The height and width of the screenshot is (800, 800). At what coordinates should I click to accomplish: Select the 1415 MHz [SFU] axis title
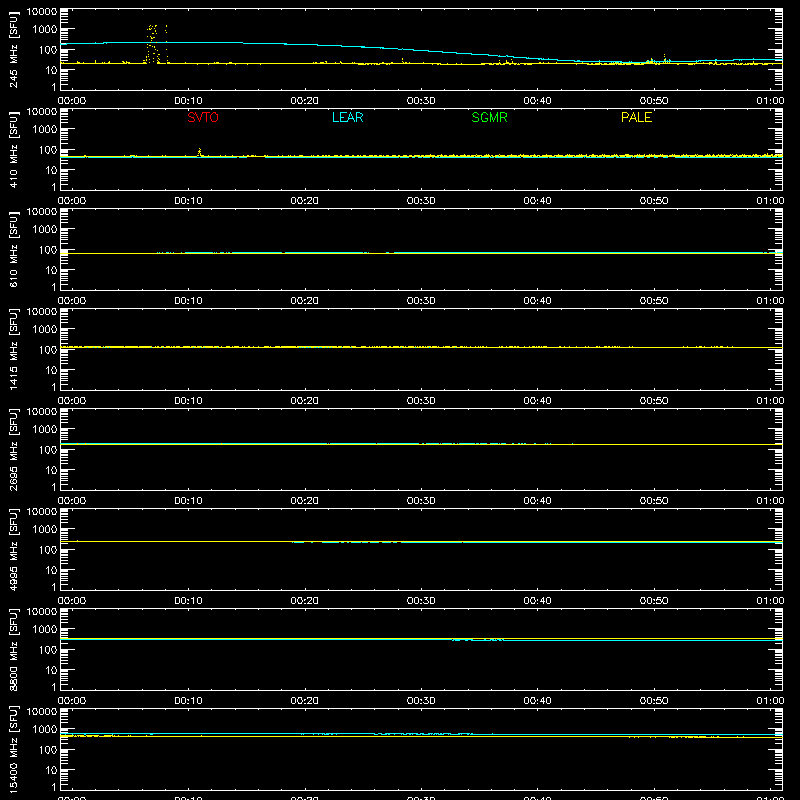[x=14, y=349]
